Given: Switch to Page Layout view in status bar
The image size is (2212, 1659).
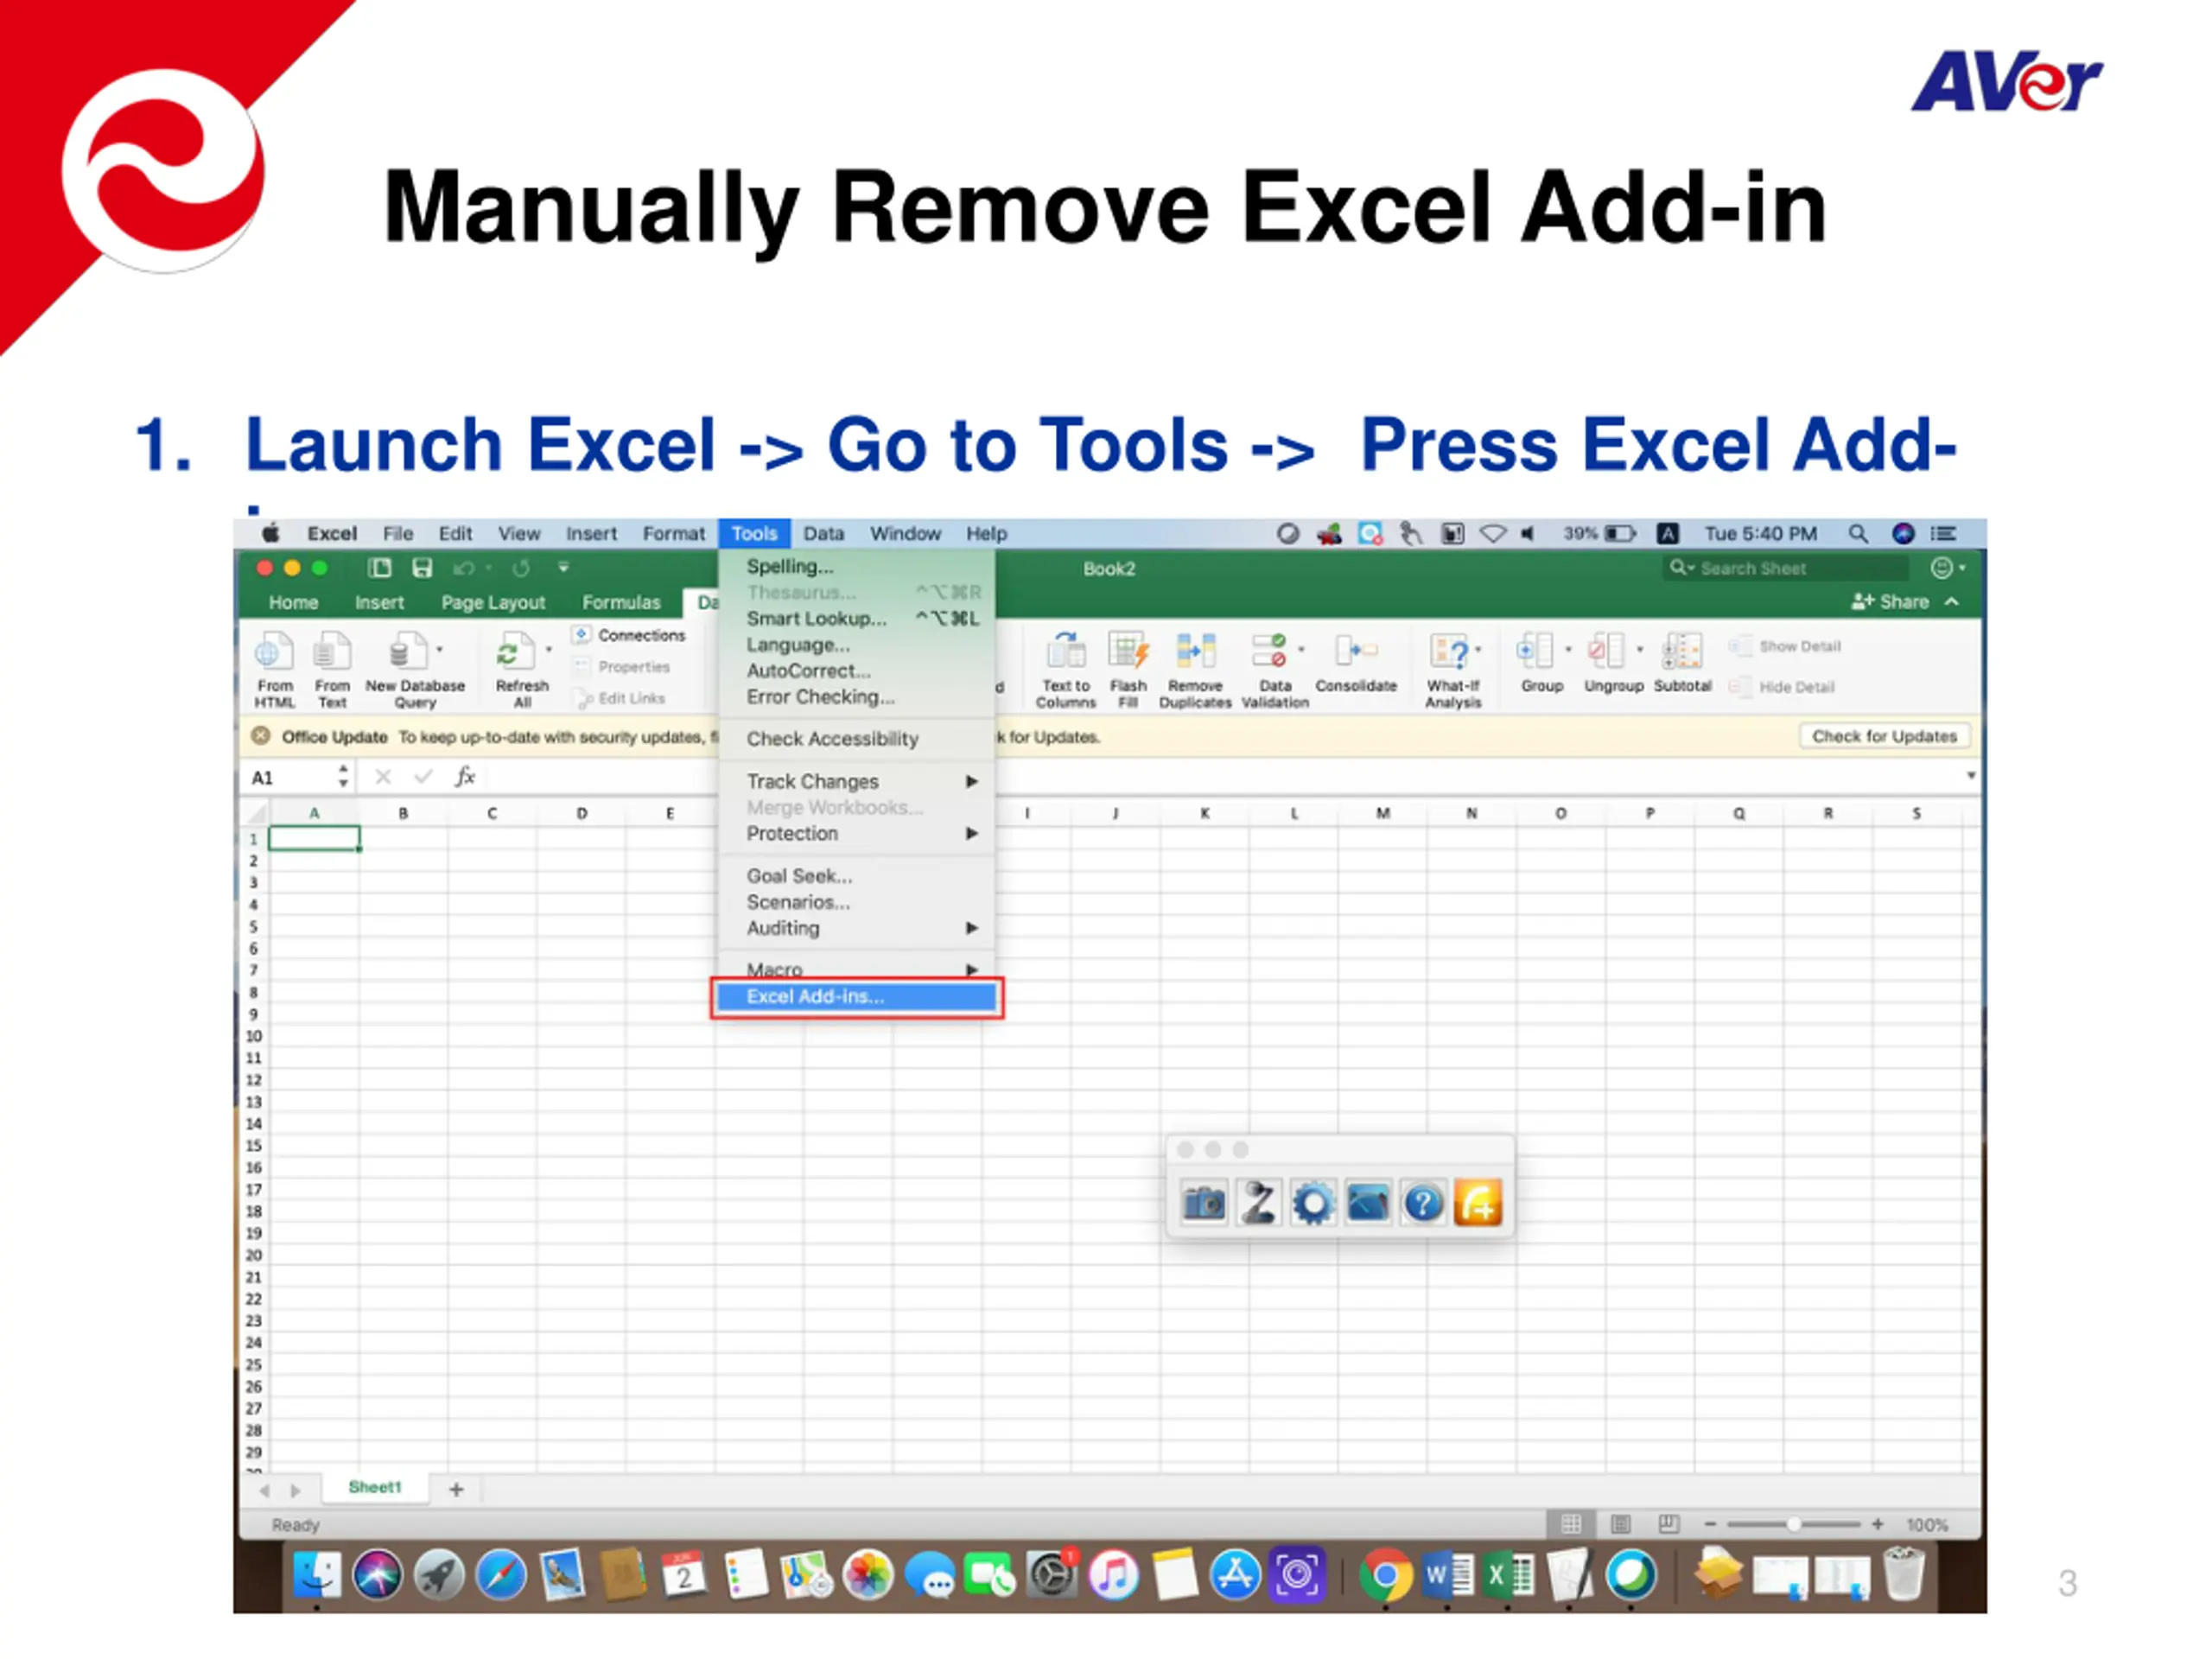Looking at the screenshot, I should [x=1620, y=1524].
